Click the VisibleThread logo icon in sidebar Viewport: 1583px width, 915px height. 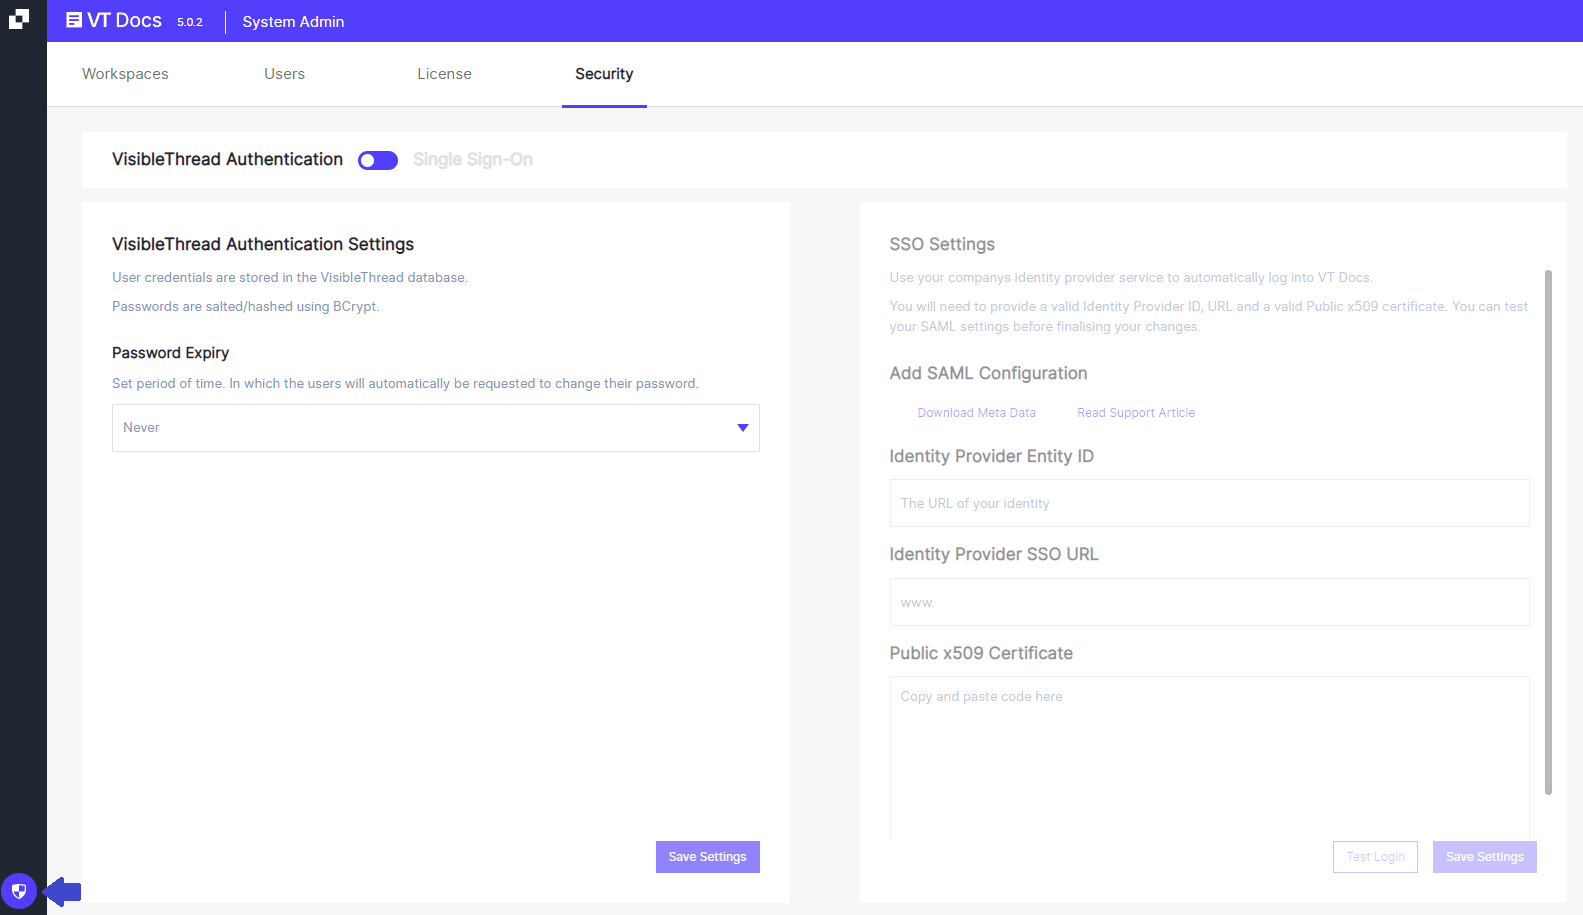(x=19, y=19)
